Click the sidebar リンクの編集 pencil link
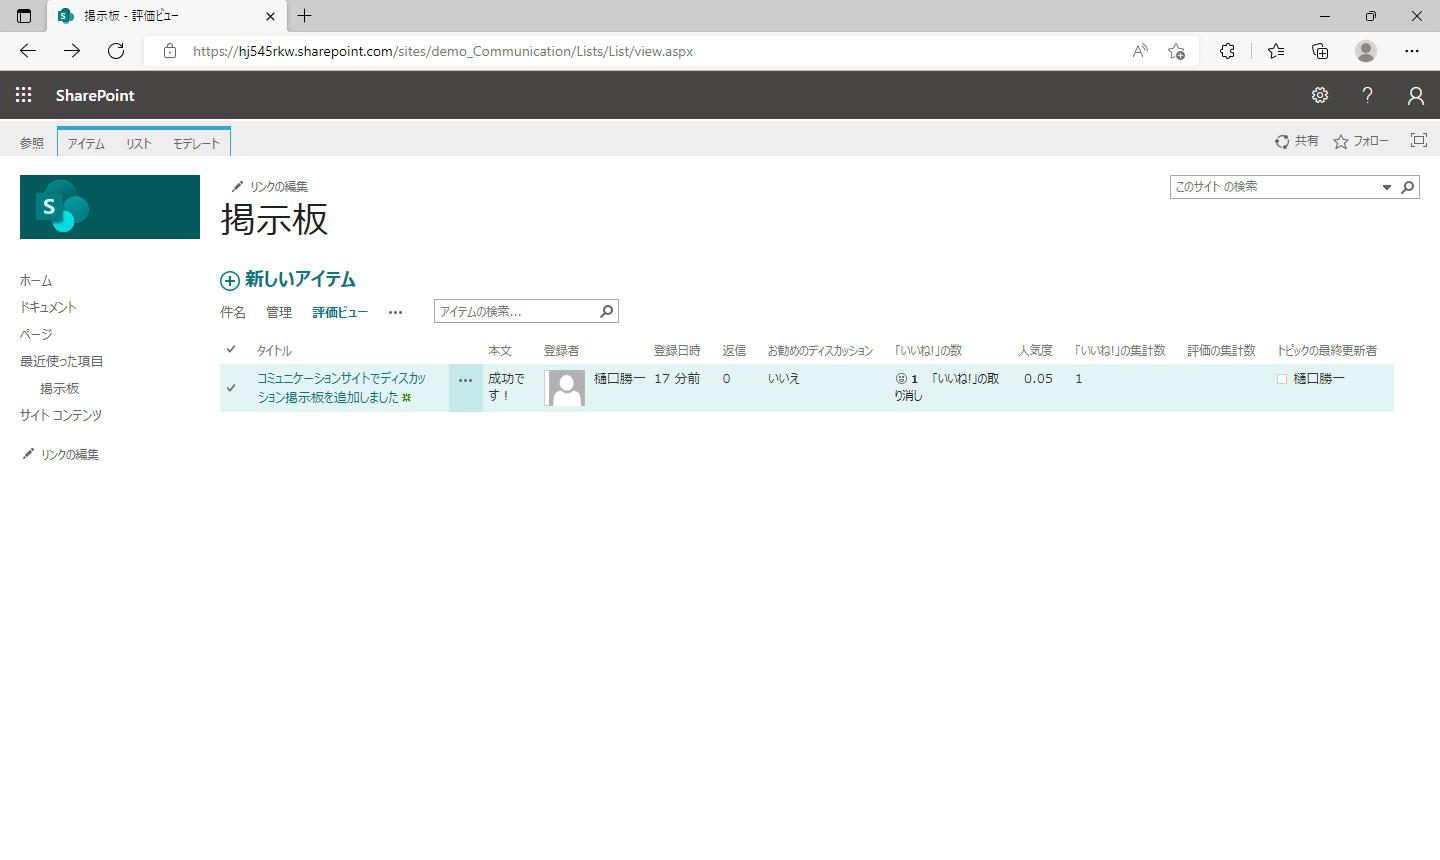1440x860 pixels. (x=61, y=455)
